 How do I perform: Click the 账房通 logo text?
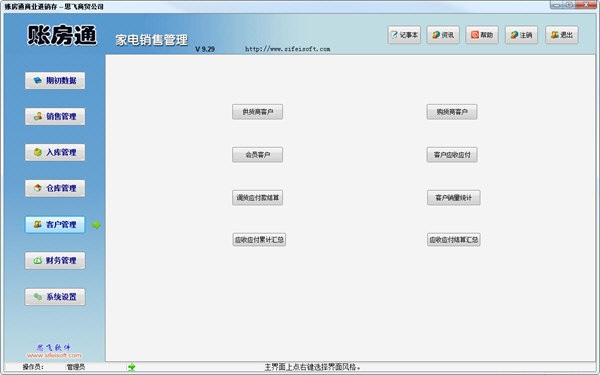coord(62,35)
